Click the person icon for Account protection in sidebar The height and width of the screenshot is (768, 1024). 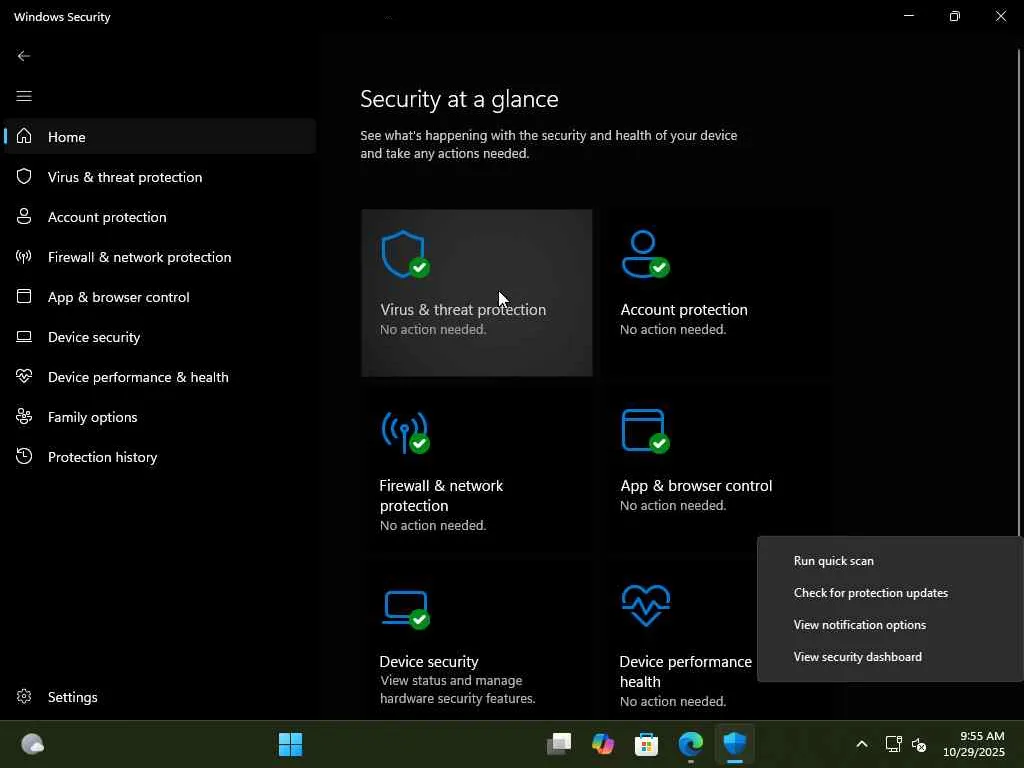24,216
